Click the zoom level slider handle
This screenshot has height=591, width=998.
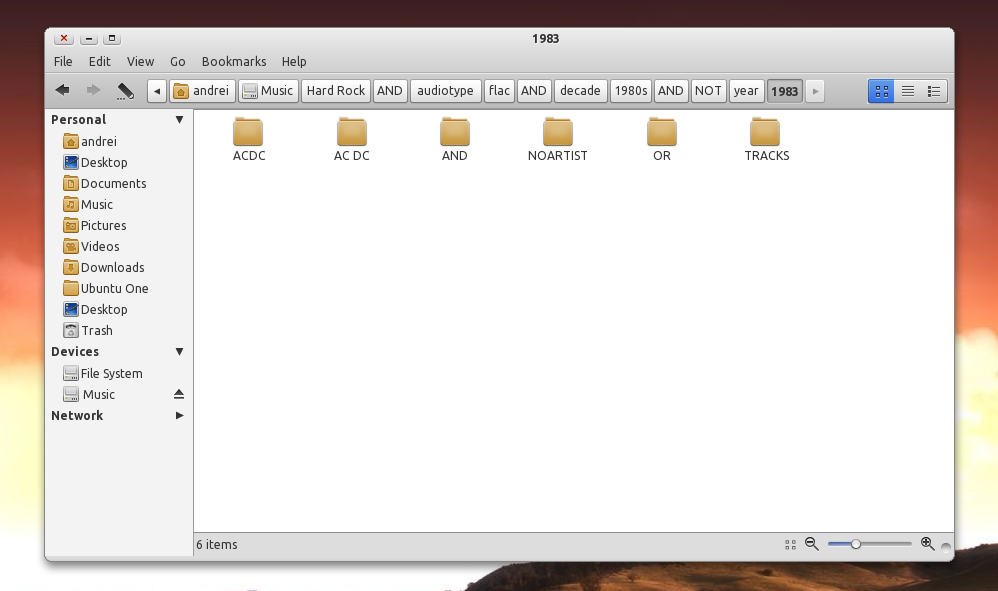[856, 544]
